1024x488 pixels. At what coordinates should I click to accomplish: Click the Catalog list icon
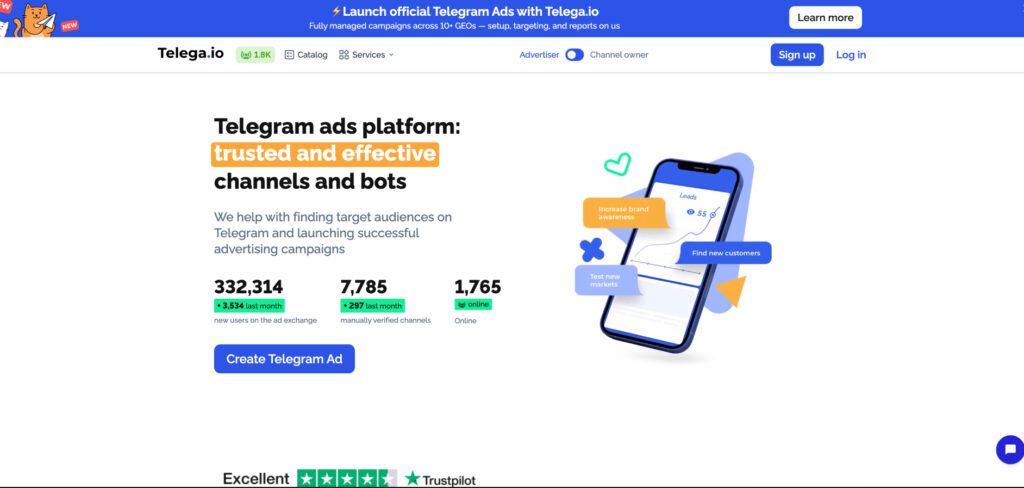(289, 55)
